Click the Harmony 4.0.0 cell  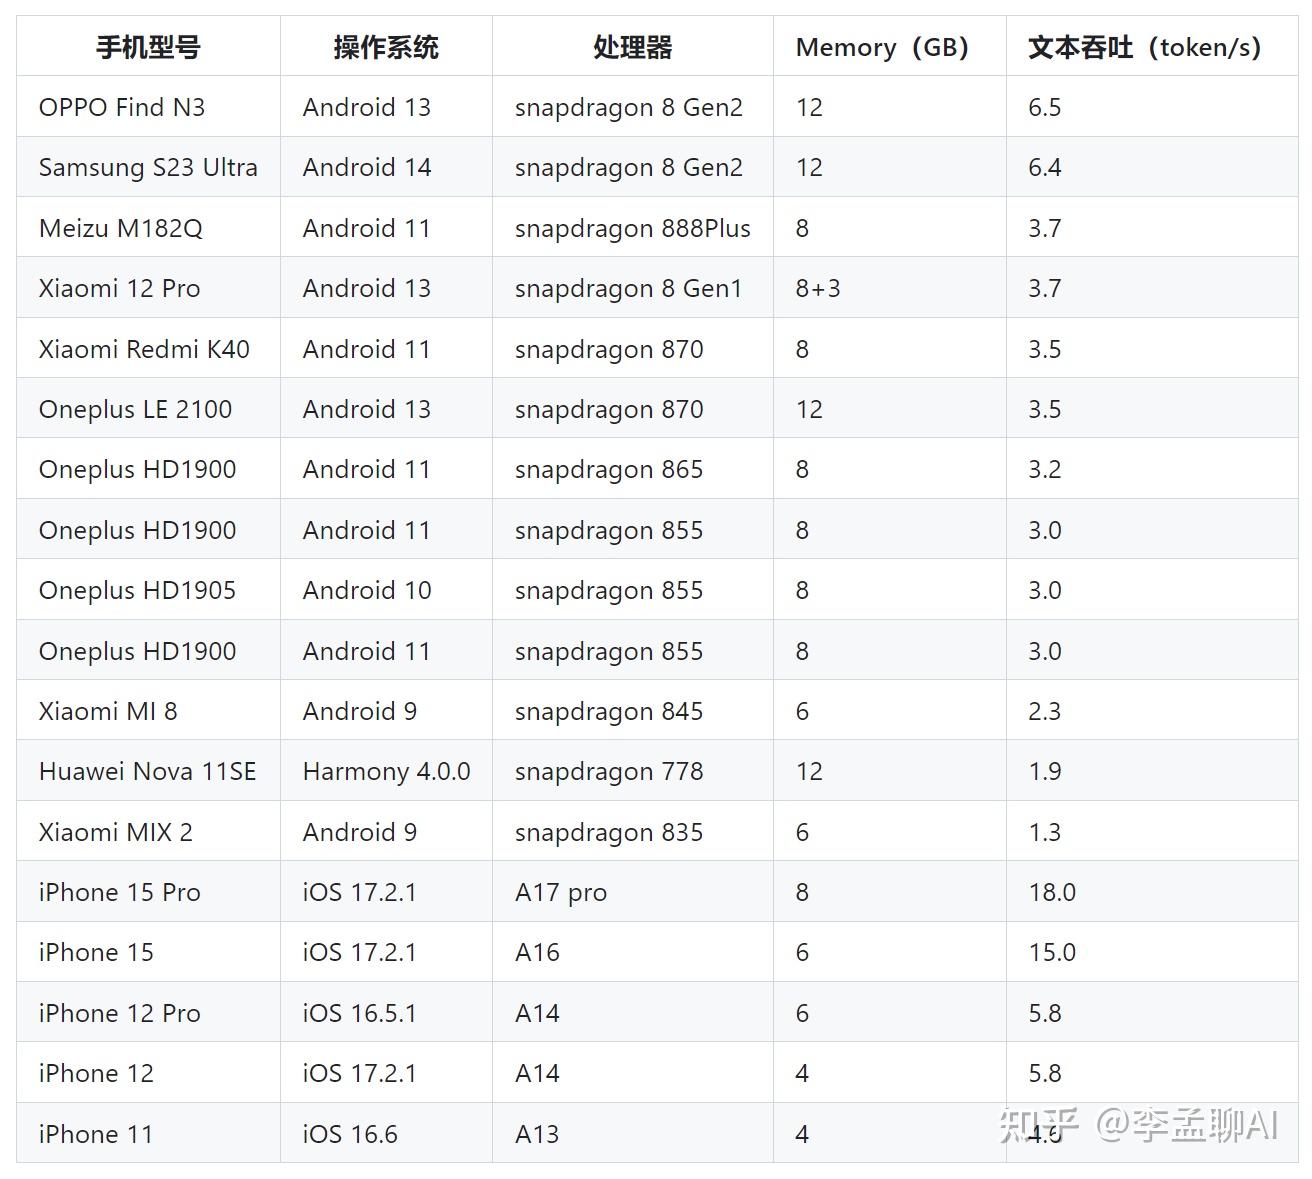[x=386, y=771]
